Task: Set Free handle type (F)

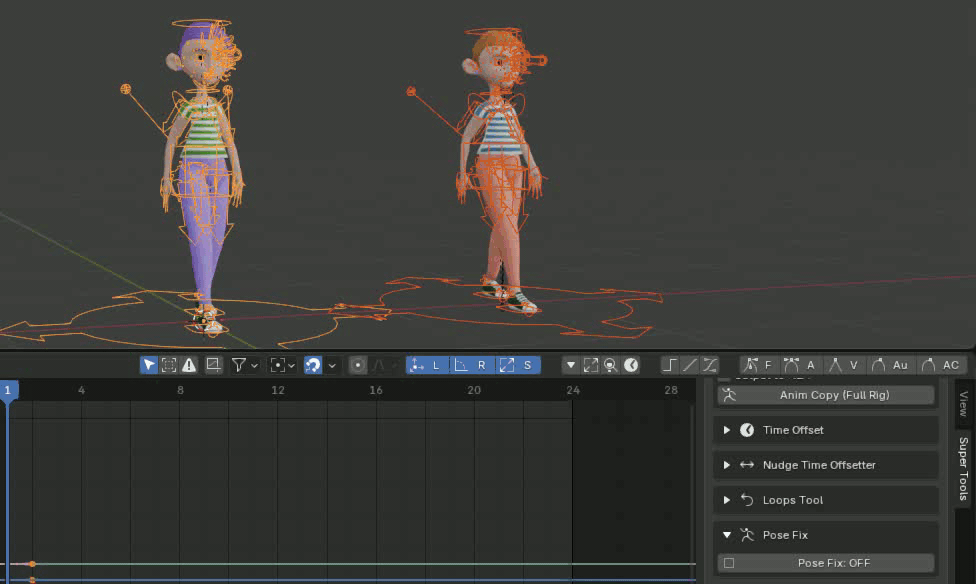Action: point(759,365)
